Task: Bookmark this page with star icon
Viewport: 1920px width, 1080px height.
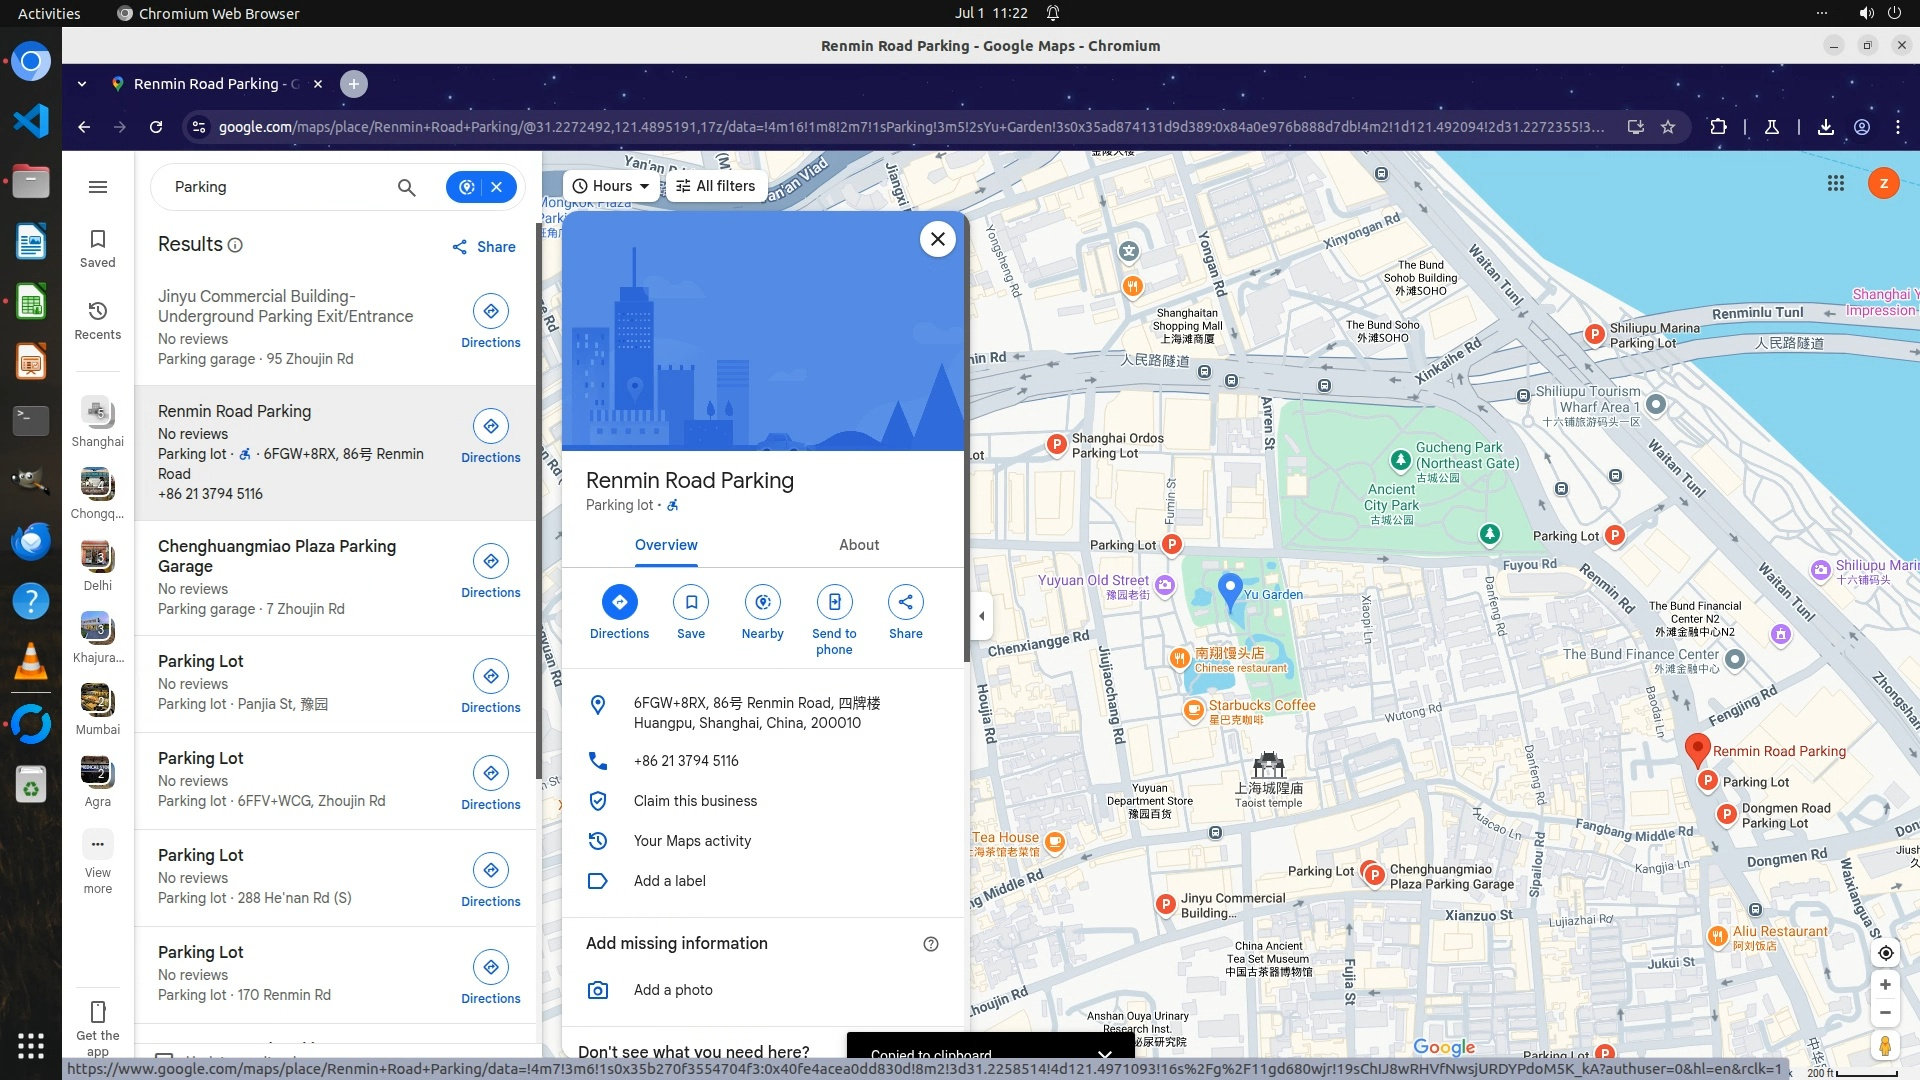Action: [x=1668, y=127]
